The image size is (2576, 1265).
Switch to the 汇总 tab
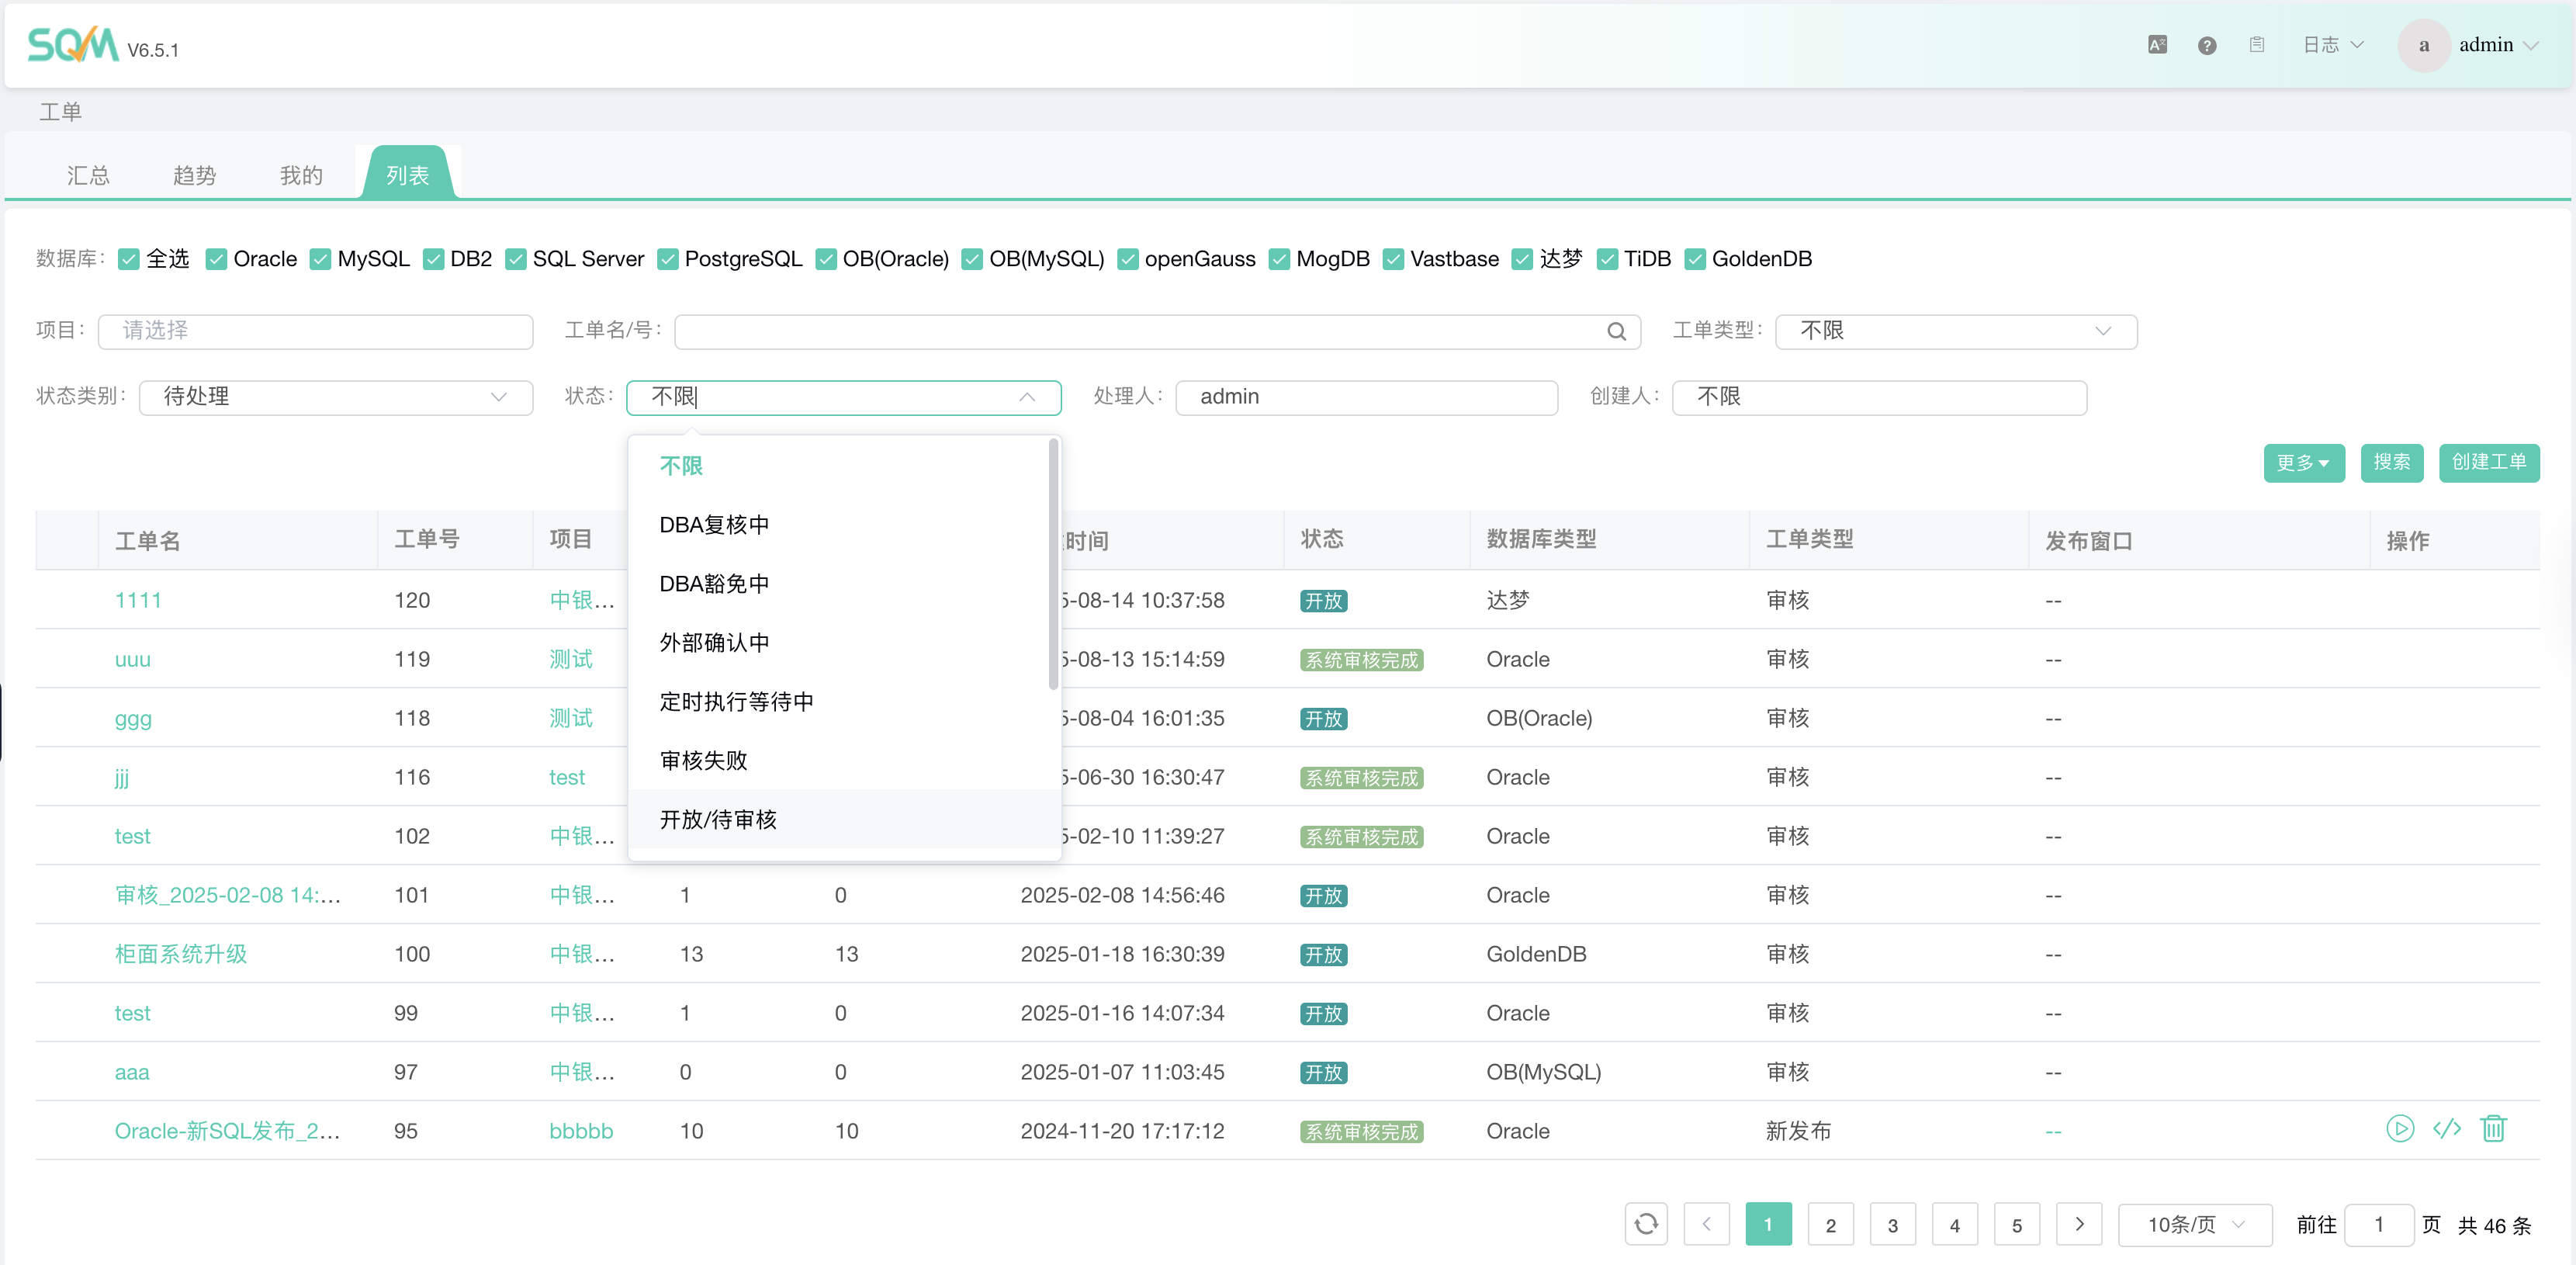point(88,176)
